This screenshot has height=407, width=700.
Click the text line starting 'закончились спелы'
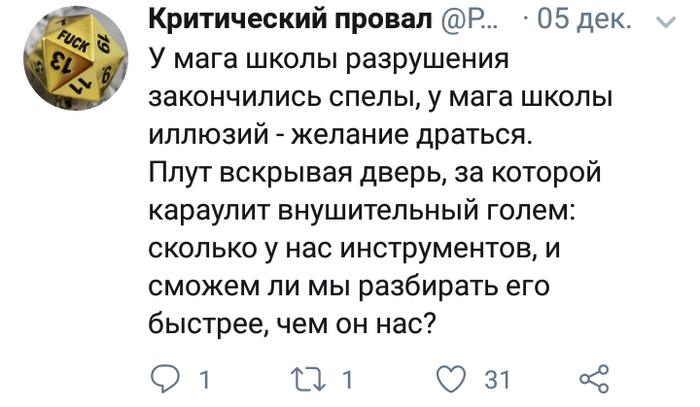coord(380,97)
